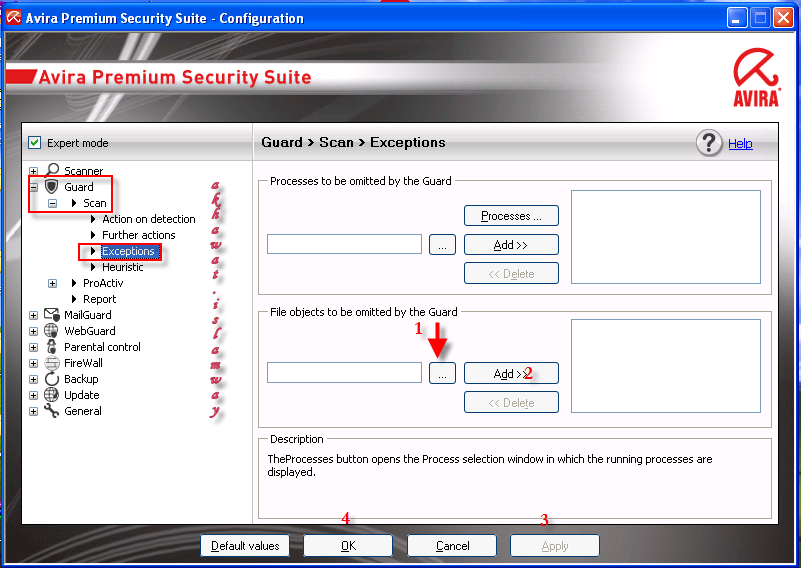The image size is (801, 568).
Task: Click the file object input field
Action: pos(344,373)
